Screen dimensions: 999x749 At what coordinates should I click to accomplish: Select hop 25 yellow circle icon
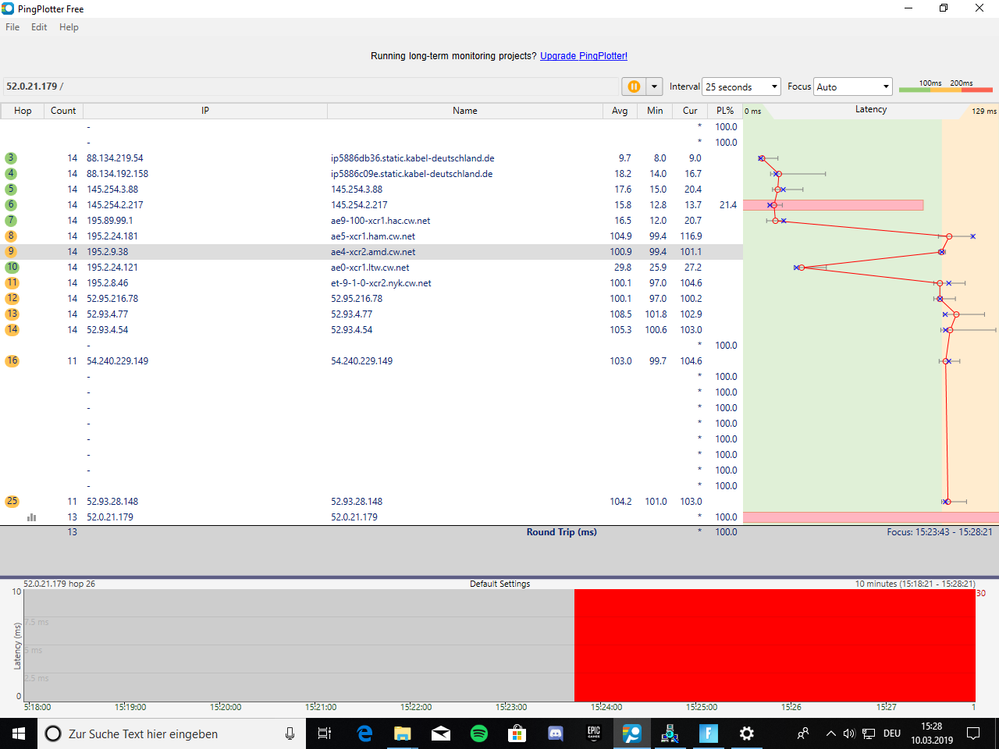[11, 501]
